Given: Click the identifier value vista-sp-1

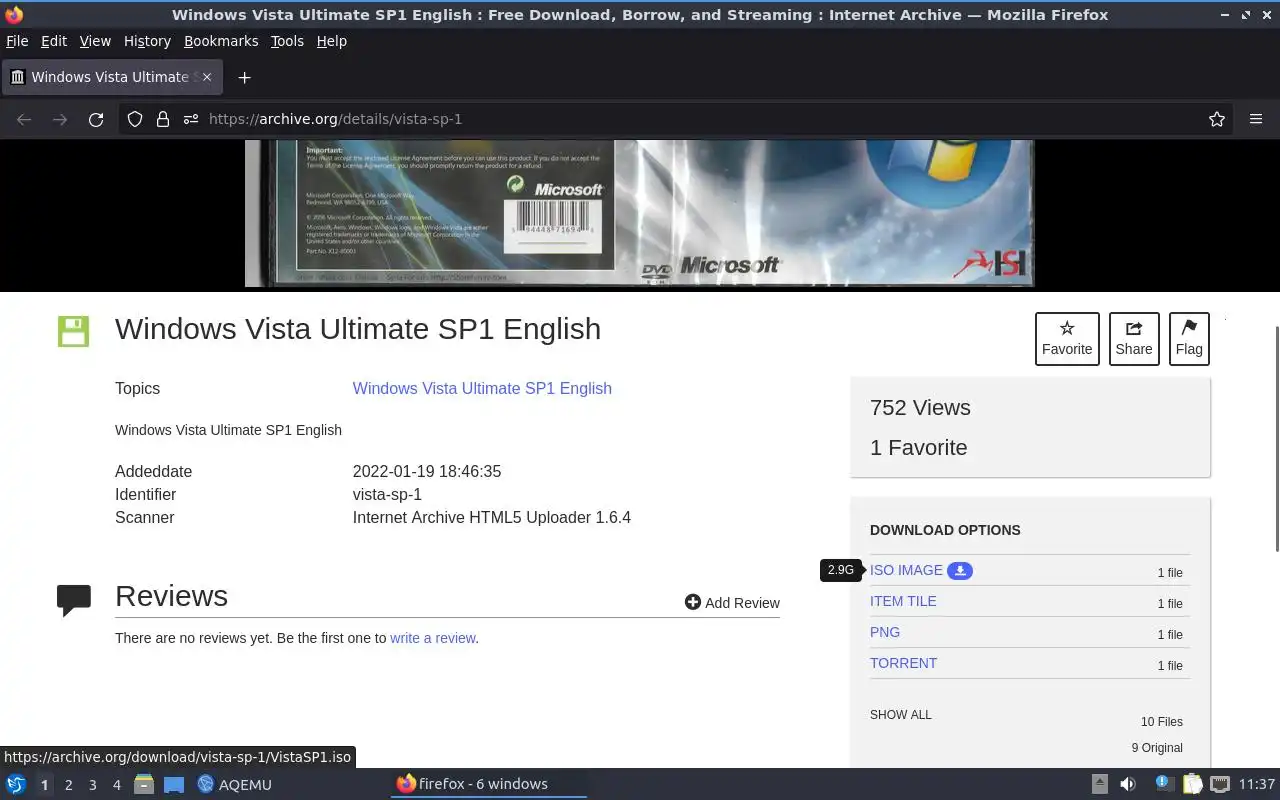Looking at the screenshot, I should click(387, 494).
